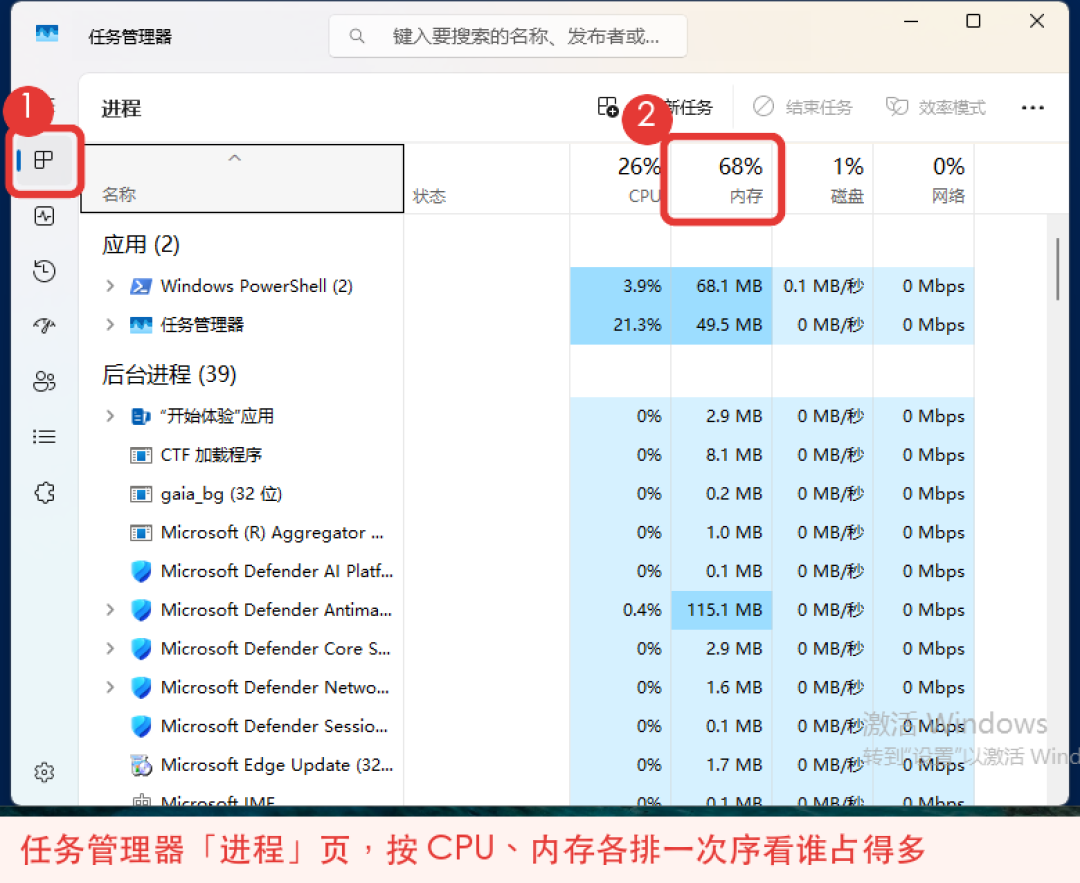Click the 0.1 MB/秒 disk cell

pyautogui.click(x=822, y=286)
